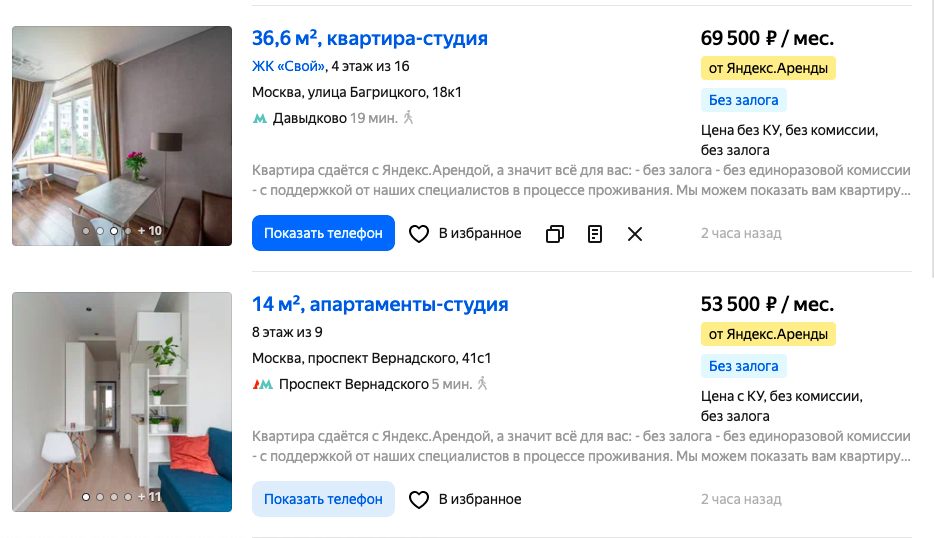Click walking pedestrian icon near Давыдково
The image size is (934, 538).
pyautogui.click(x=408, y=118)
